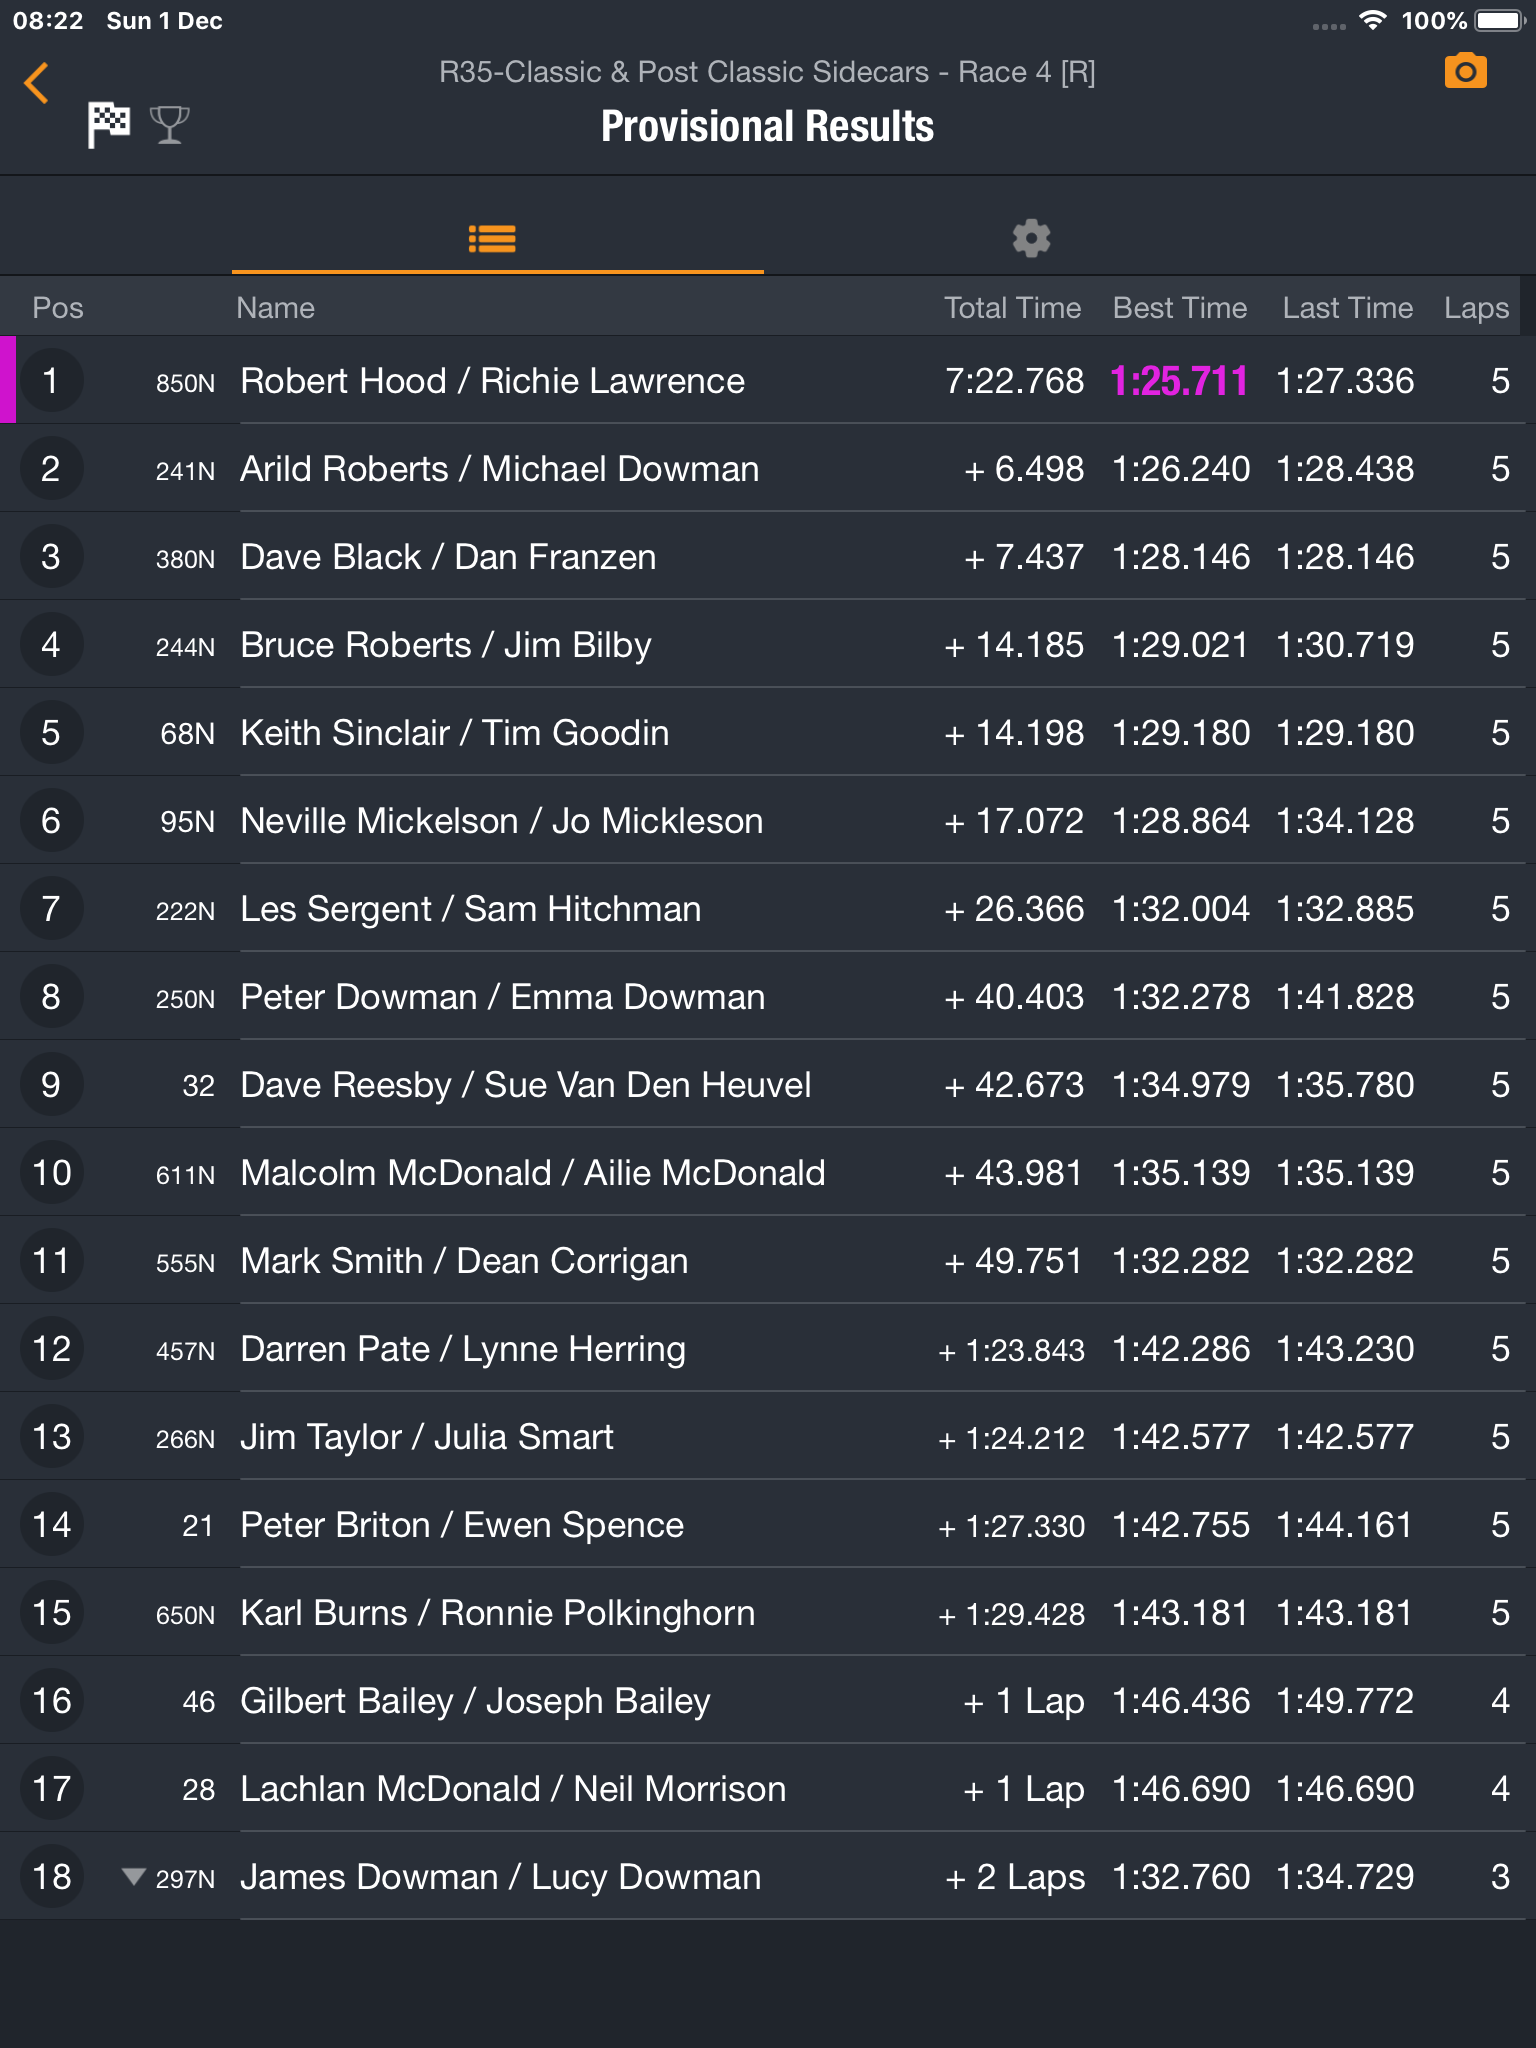
Task: Tap position 18 circle badge
Action: click(x=51, y=1876)
